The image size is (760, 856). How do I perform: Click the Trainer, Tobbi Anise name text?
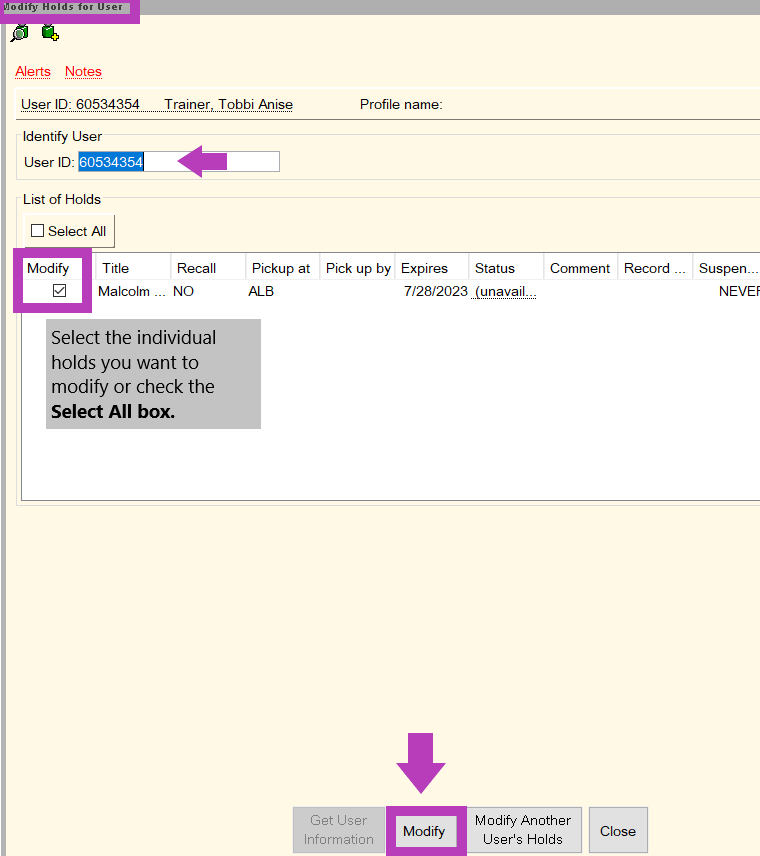point(228,104)
